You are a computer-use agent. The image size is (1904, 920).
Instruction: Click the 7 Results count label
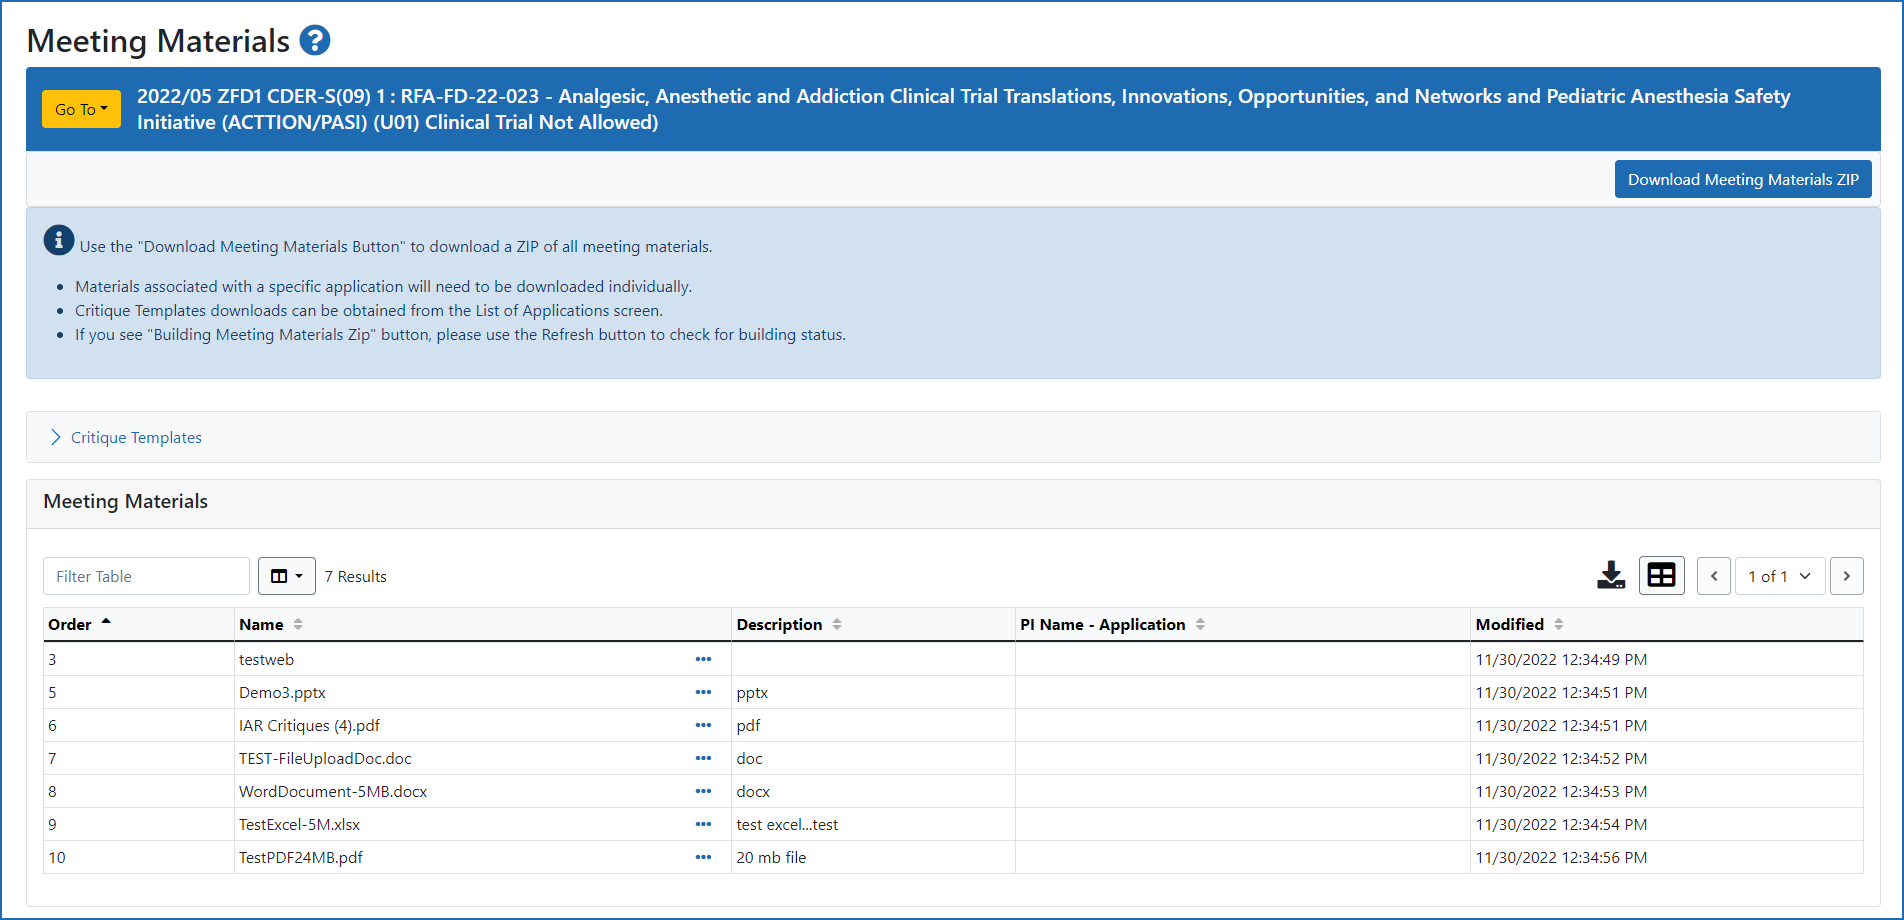point(355,576)
